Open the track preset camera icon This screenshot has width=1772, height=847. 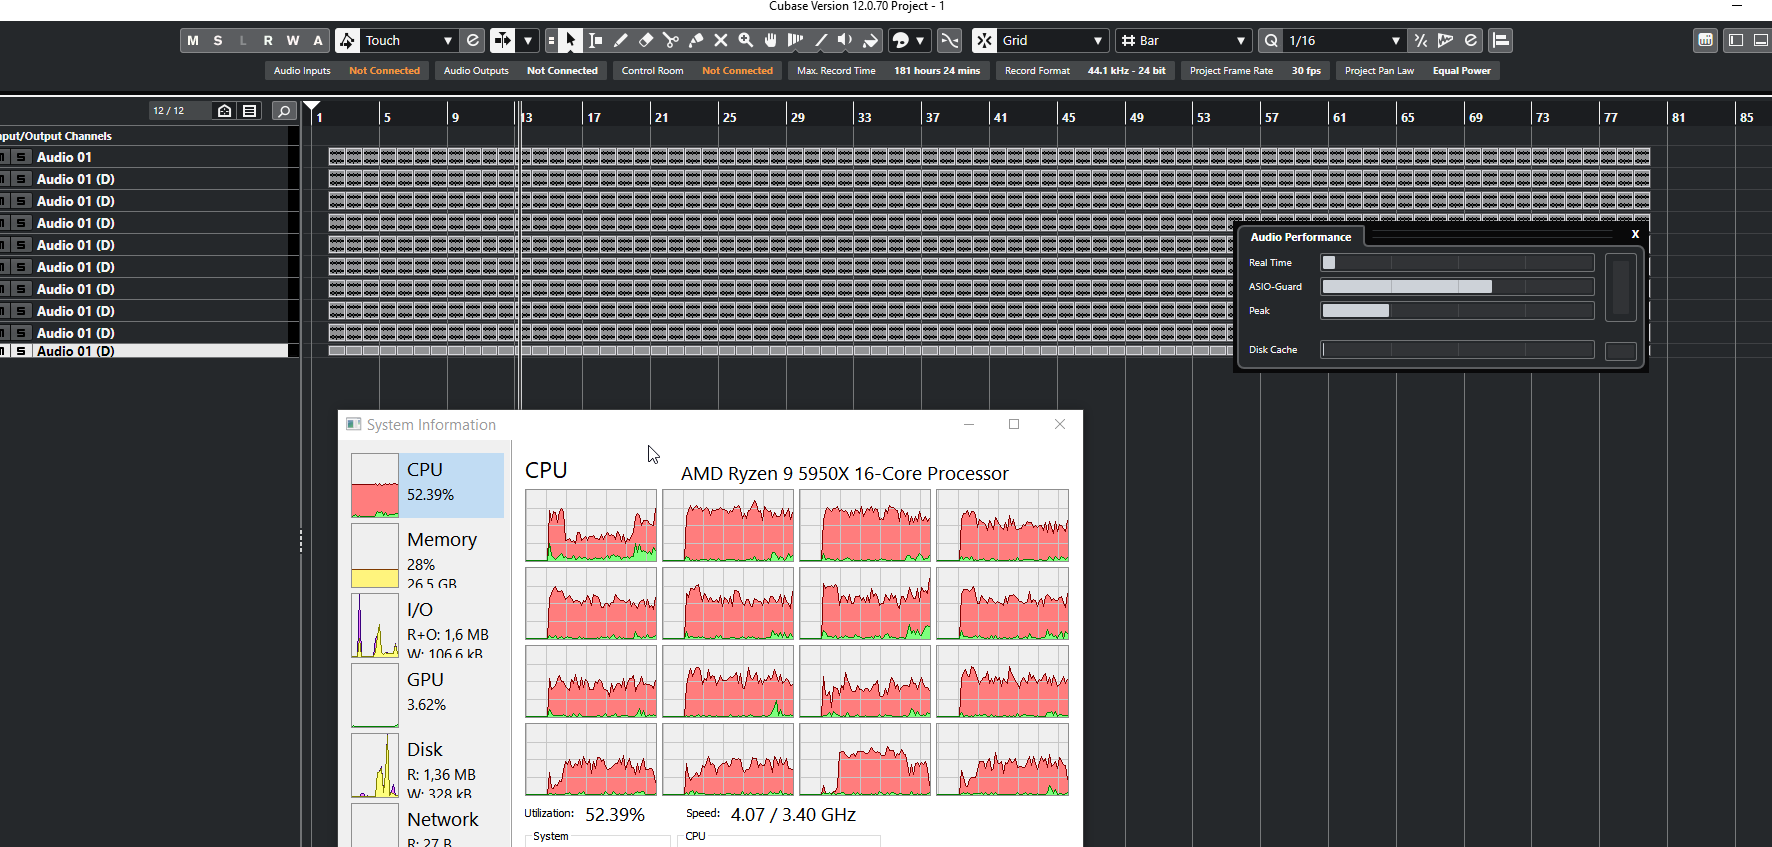coord(225,111)
